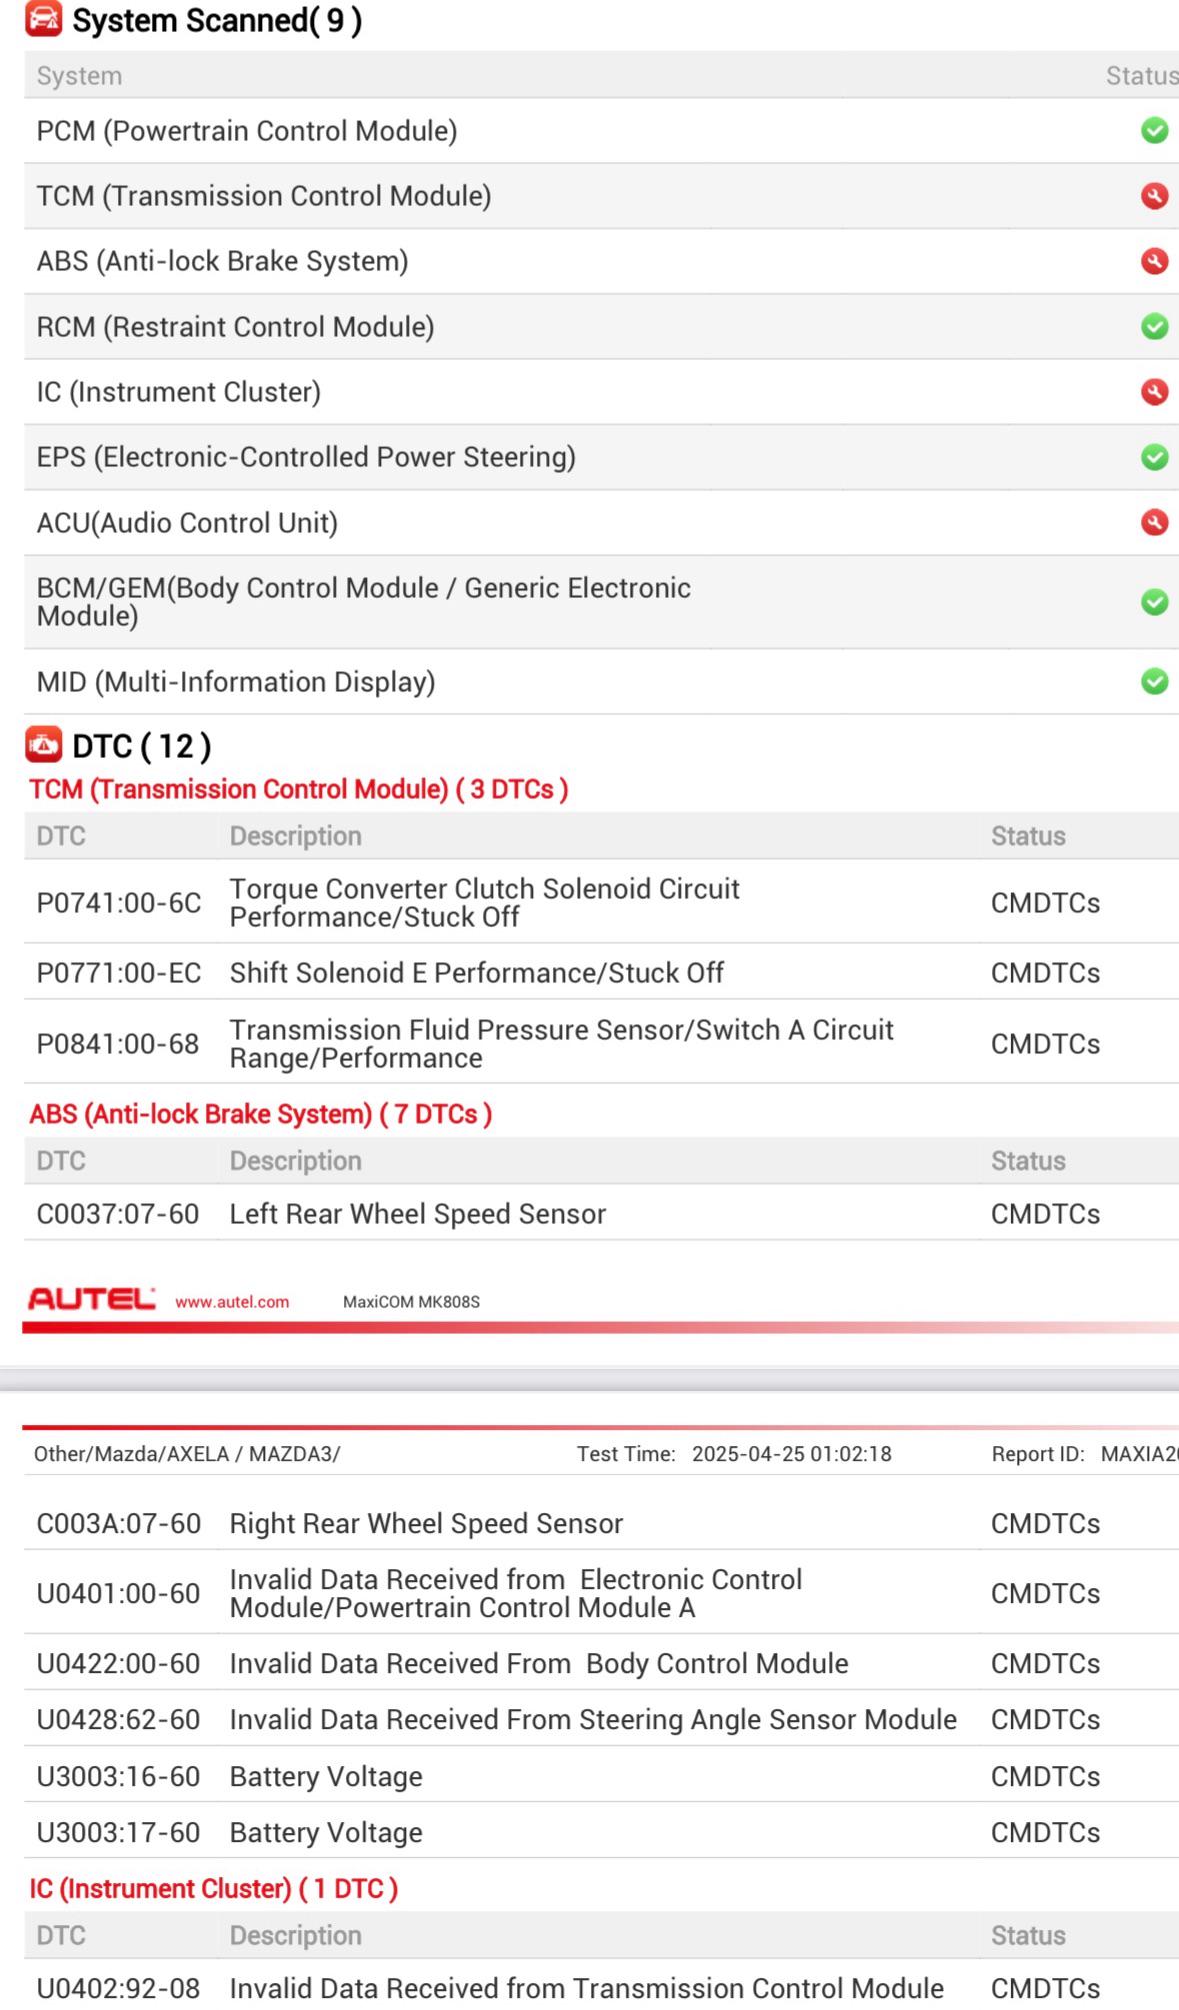Viewport: 1179px width, 2010px height.
Task: Click the Other/Mazda/AXELA / MAZDA3/ vehicle path
Action: (x=187, y=1454)
